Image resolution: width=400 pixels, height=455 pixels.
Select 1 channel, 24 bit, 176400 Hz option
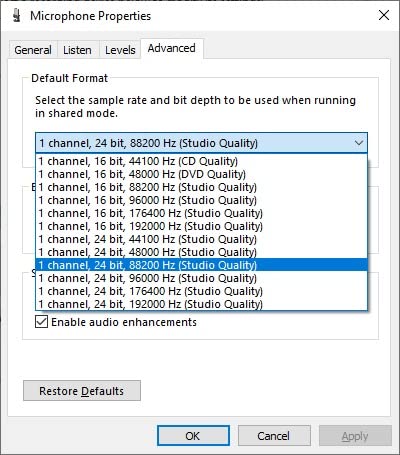click(x=201, y=291)
